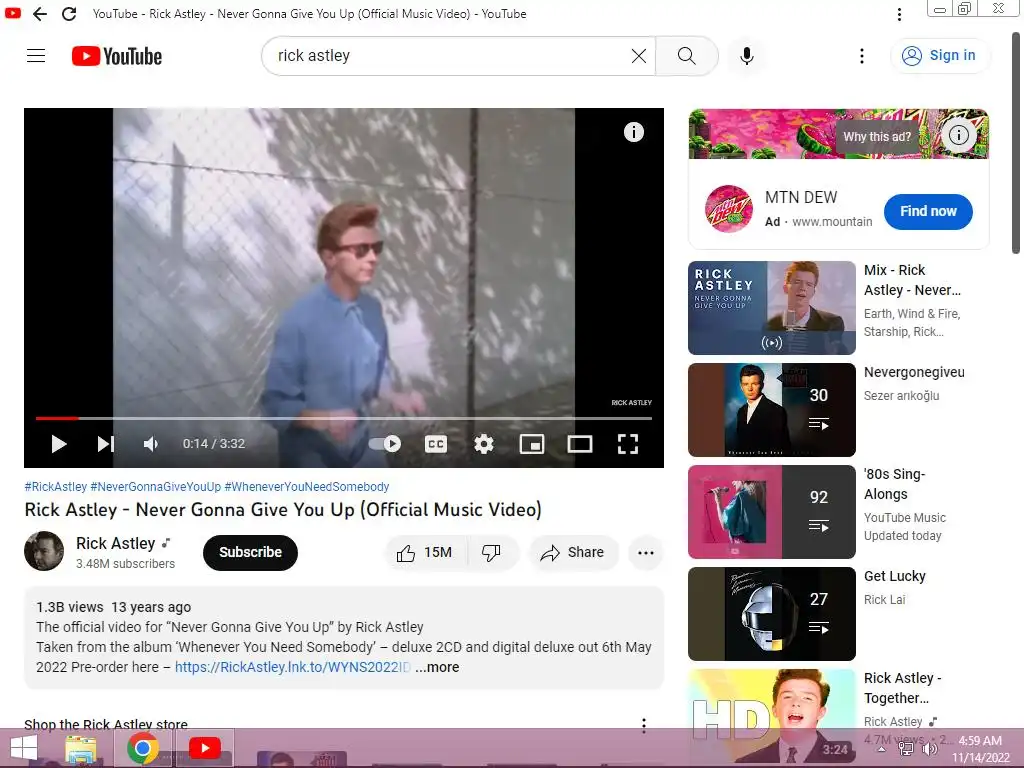
Task: Open File Explorer from taskbar
Action: pos(80,748)
